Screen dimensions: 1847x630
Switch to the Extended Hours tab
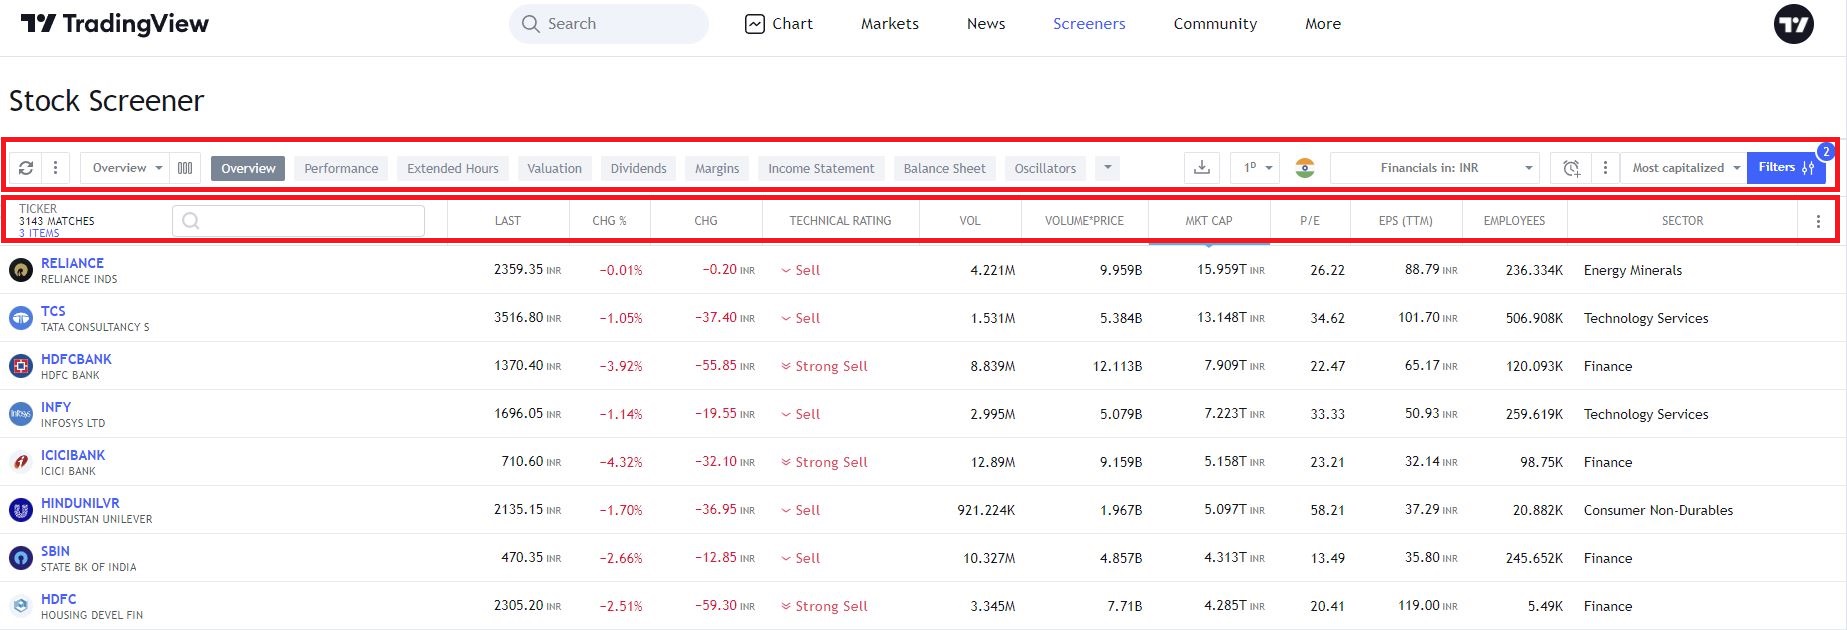coord(453,168)
